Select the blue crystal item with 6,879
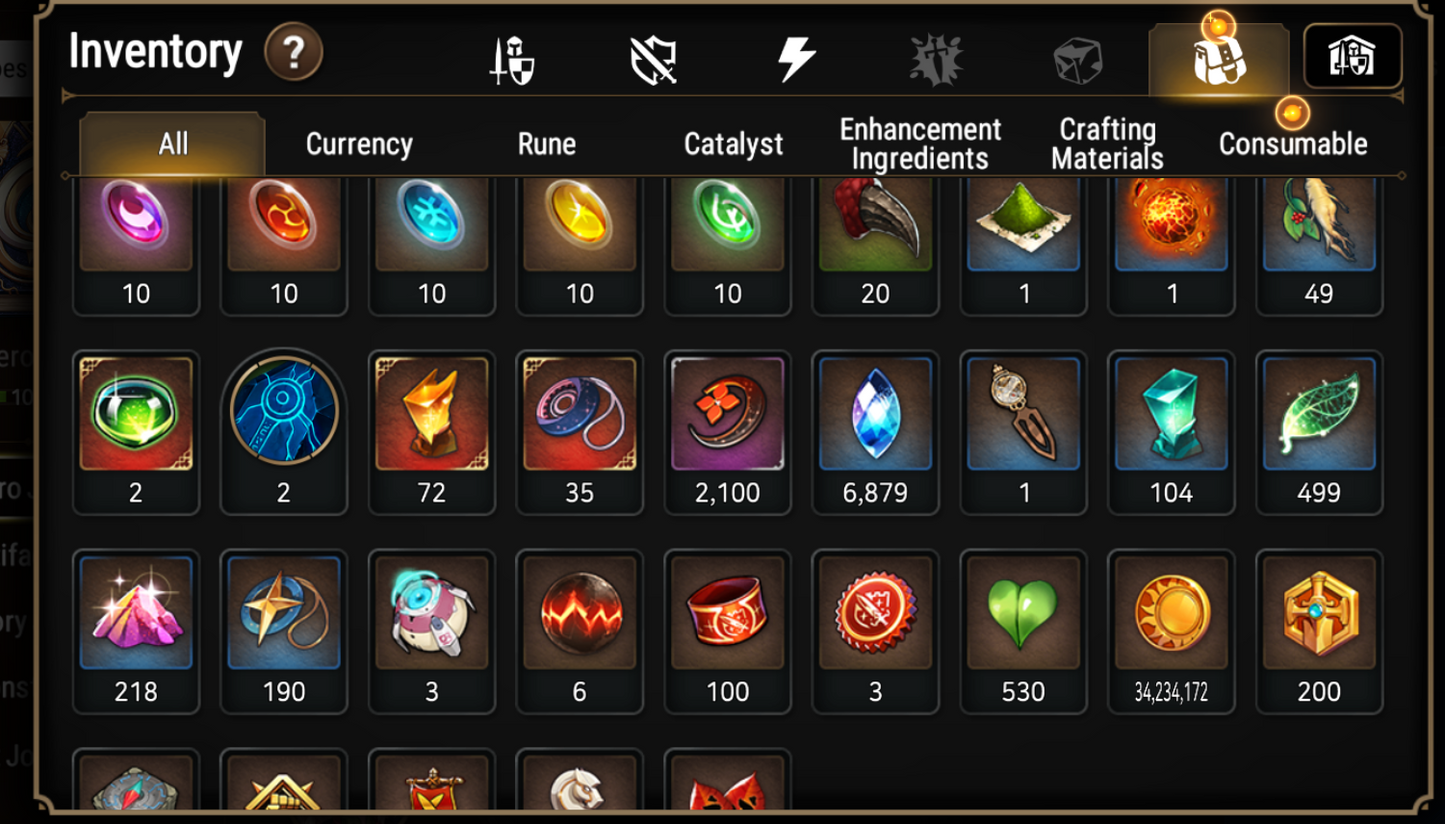 pos(875,433)
